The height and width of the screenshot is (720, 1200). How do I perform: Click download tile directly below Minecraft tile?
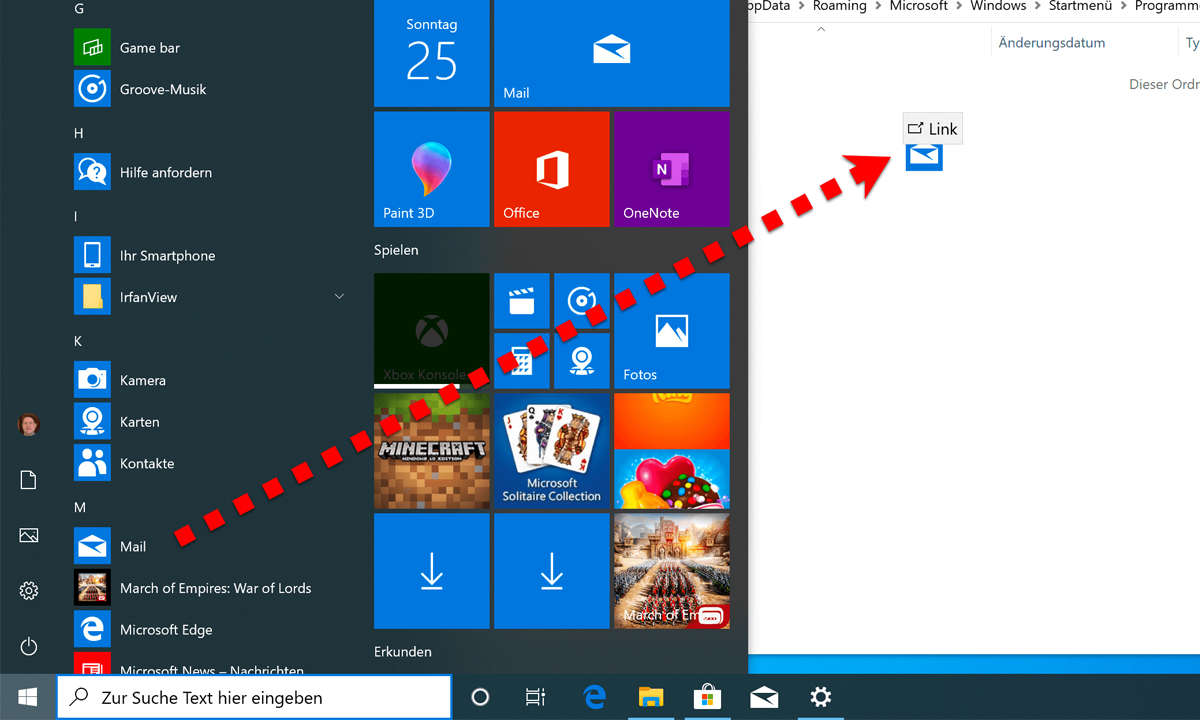(432, 571)
